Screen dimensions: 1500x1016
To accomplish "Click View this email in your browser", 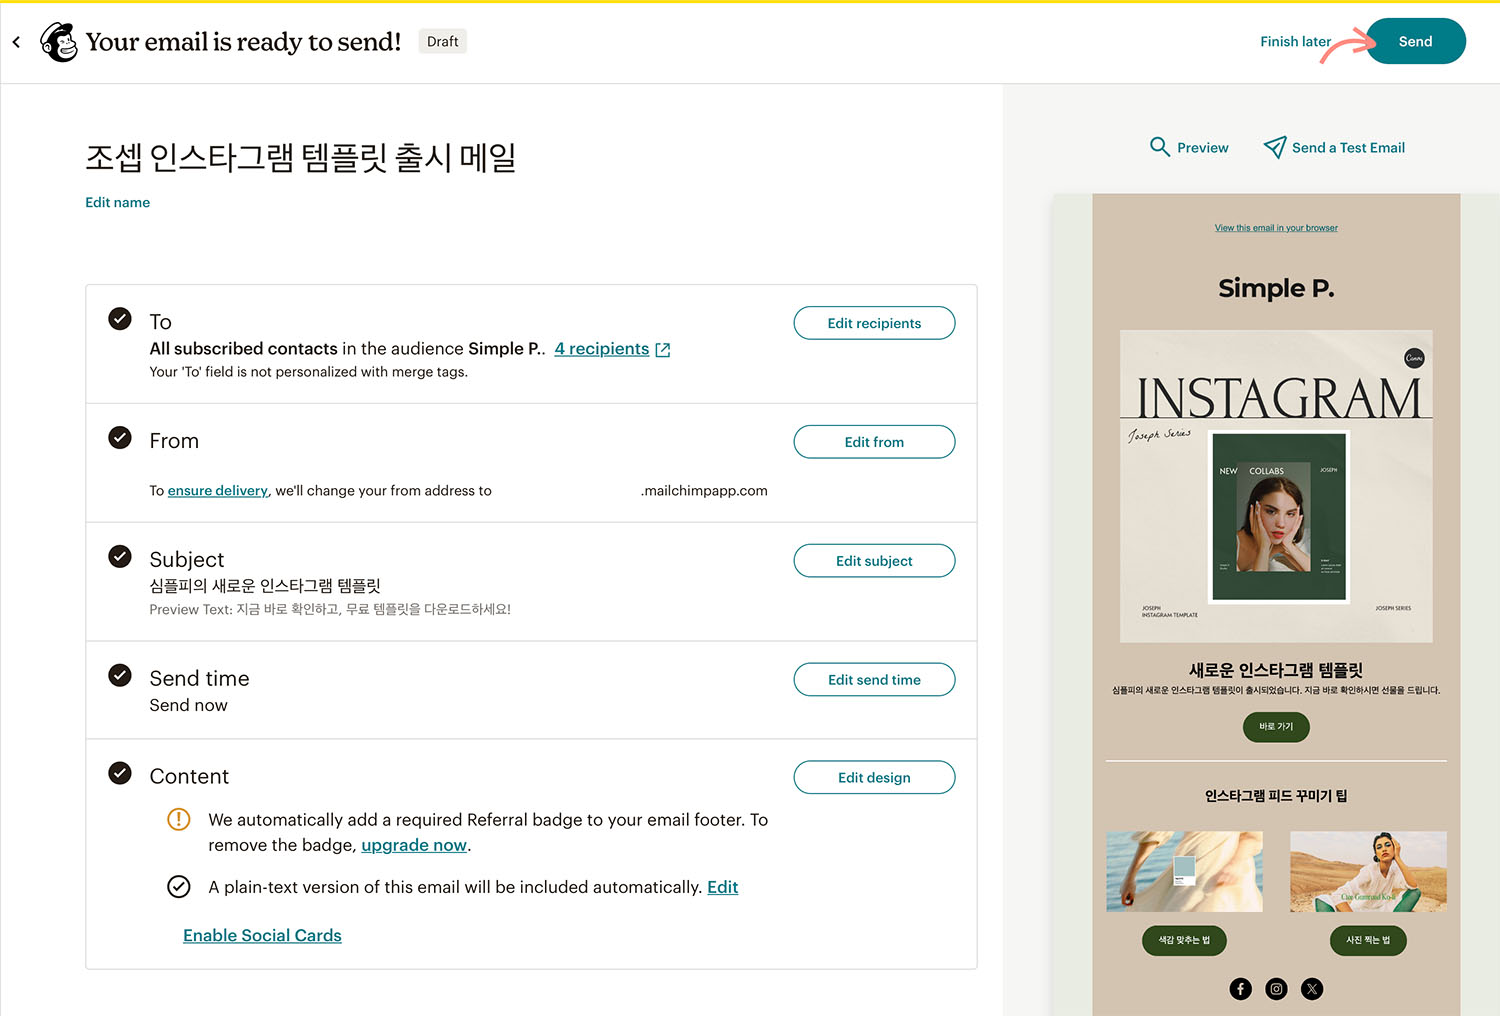I will click(1276, 228).
